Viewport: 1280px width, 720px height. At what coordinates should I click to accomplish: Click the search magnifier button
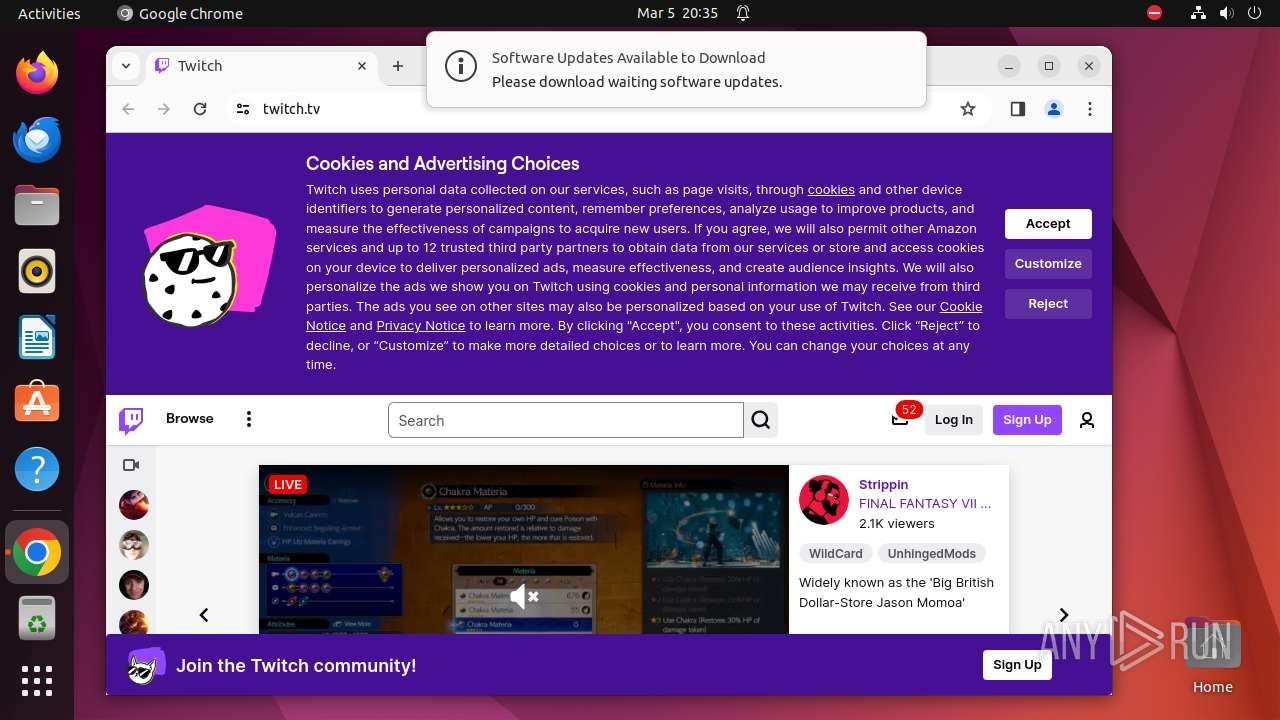pyautogui.click(x=761, y=420)
